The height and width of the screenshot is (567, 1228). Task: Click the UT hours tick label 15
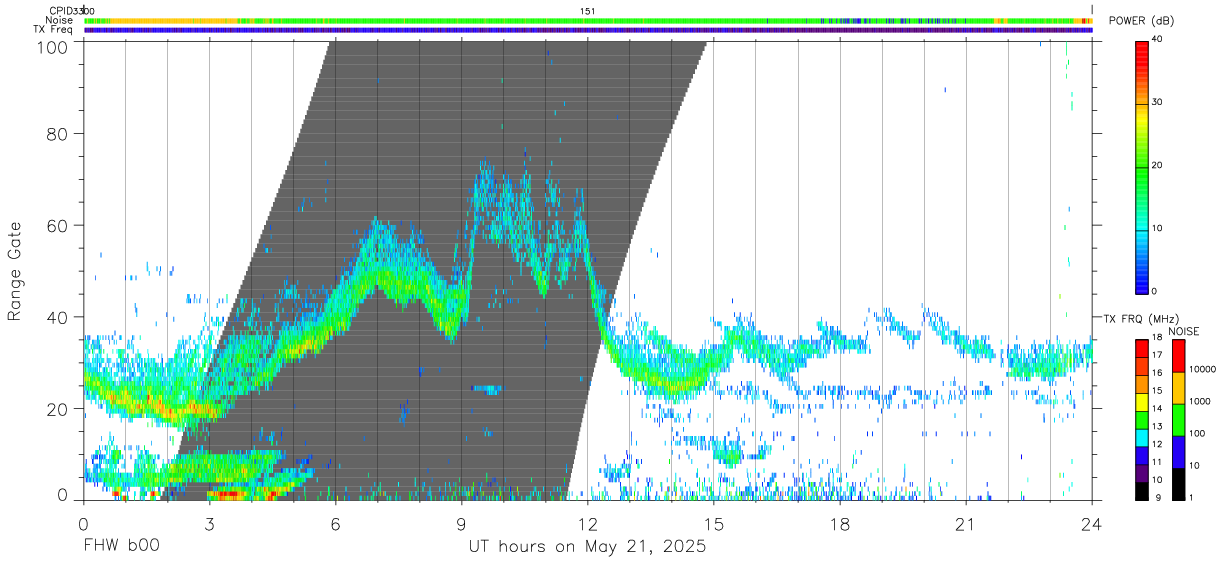(713, 523)
